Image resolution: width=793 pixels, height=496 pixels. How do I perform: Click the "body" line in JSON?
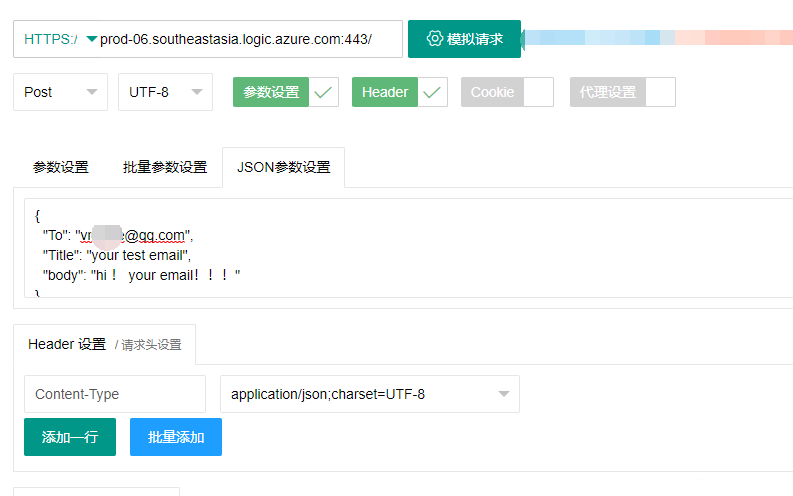point(142,275)
